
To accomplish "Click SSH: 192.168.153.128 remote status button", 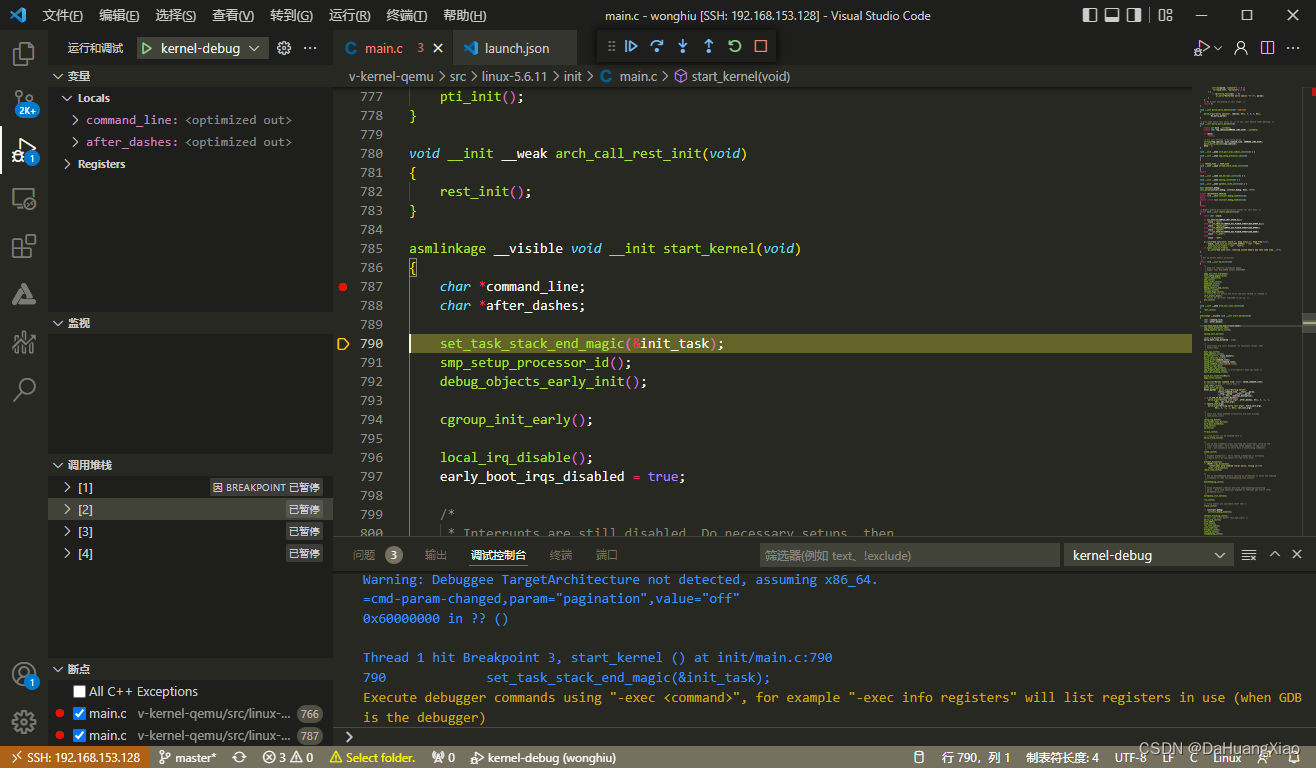I will [74, 757].
